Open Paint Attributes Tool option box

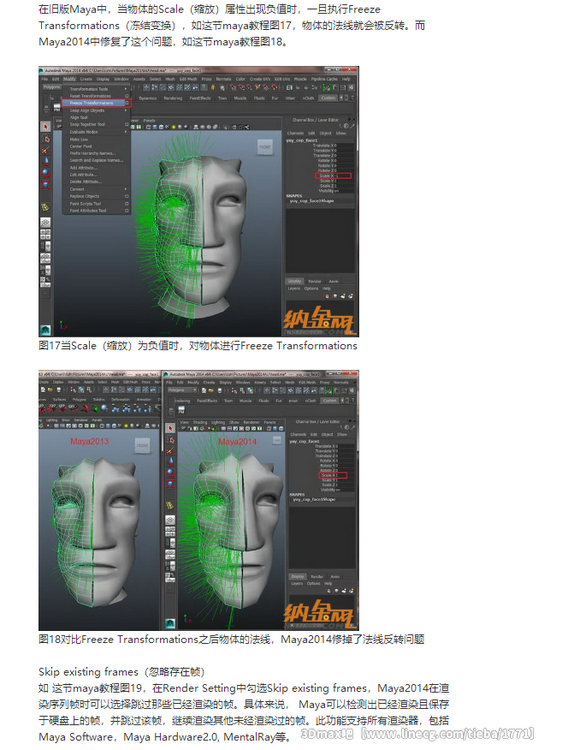[x=127, y=210]
